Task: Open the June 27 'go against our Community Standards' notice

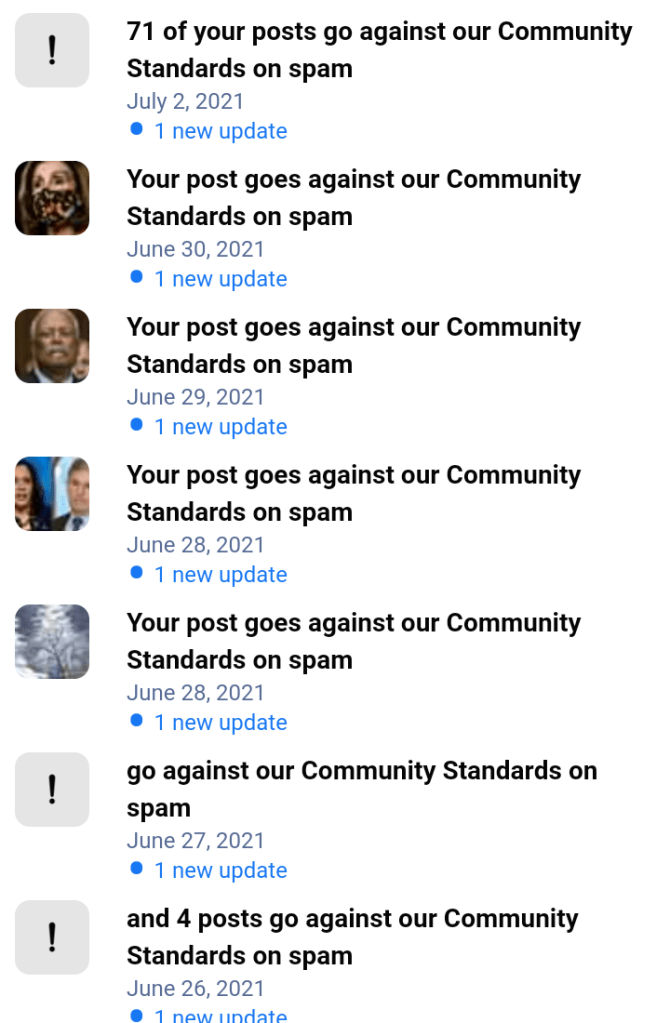Action: pyautogui.click(x=361, y=788)
